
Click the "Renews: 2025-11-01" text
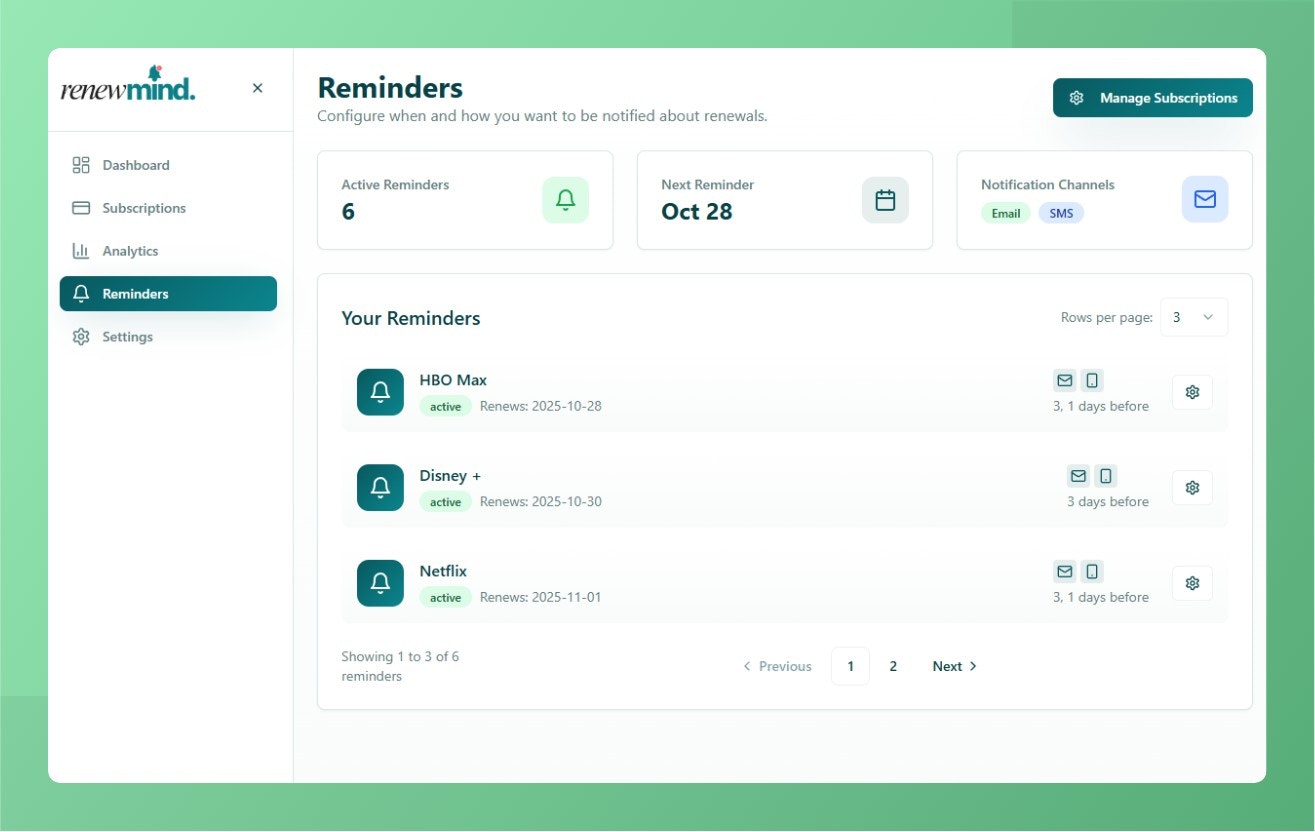[541, 597]
